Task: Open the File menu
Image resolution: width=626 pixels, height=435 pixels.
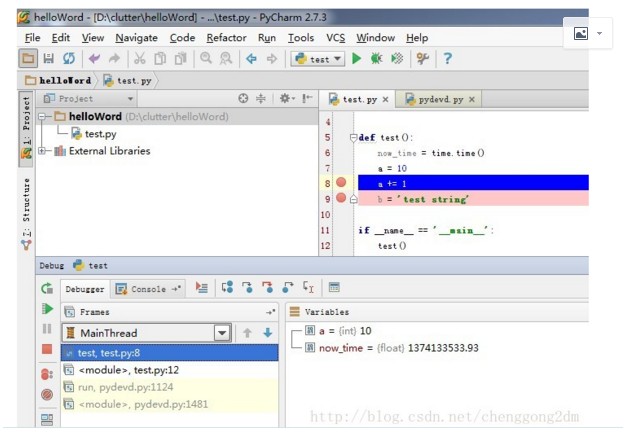Action: 32,38
